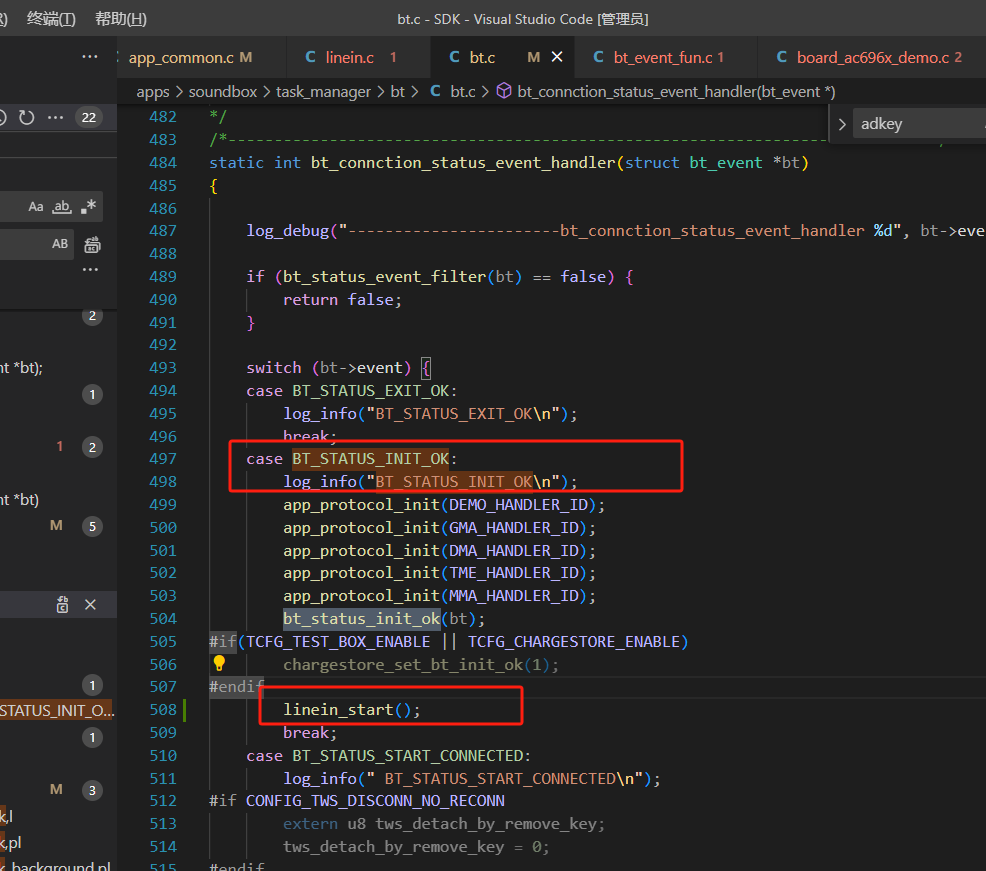Toggle search details ellipsis below replace box
This screenshot has width=986, height=871.
tap(91, 270)
